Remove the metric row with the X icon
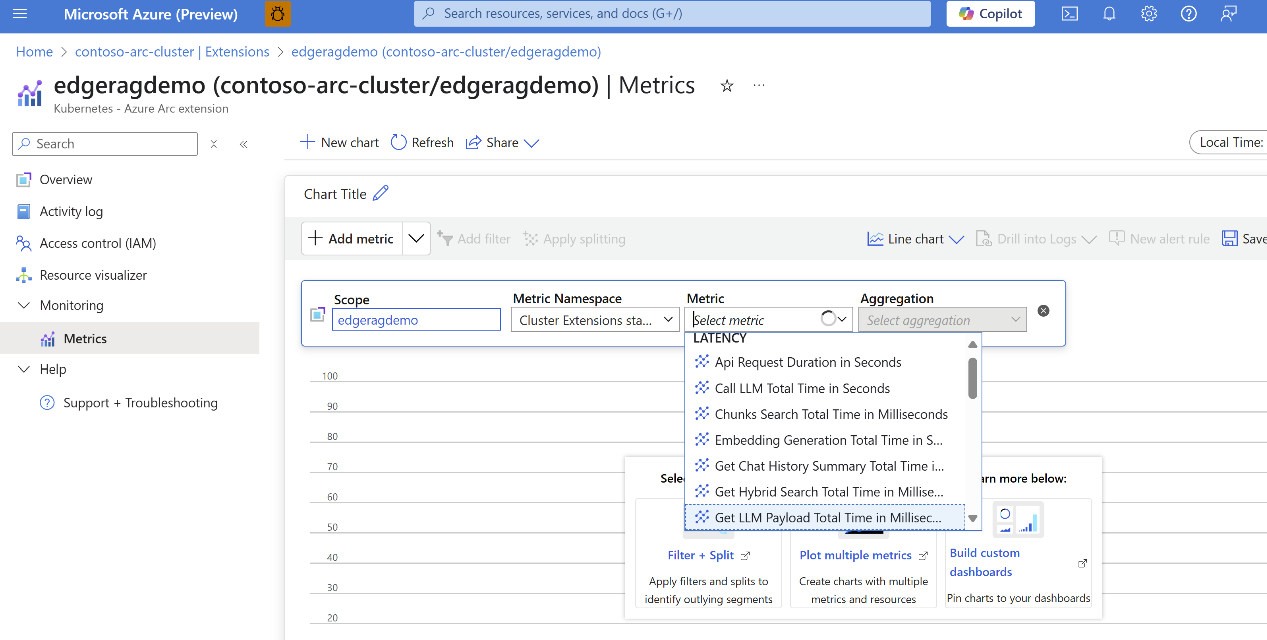This screenshot has height=640, width=1267. [1043, 311]
